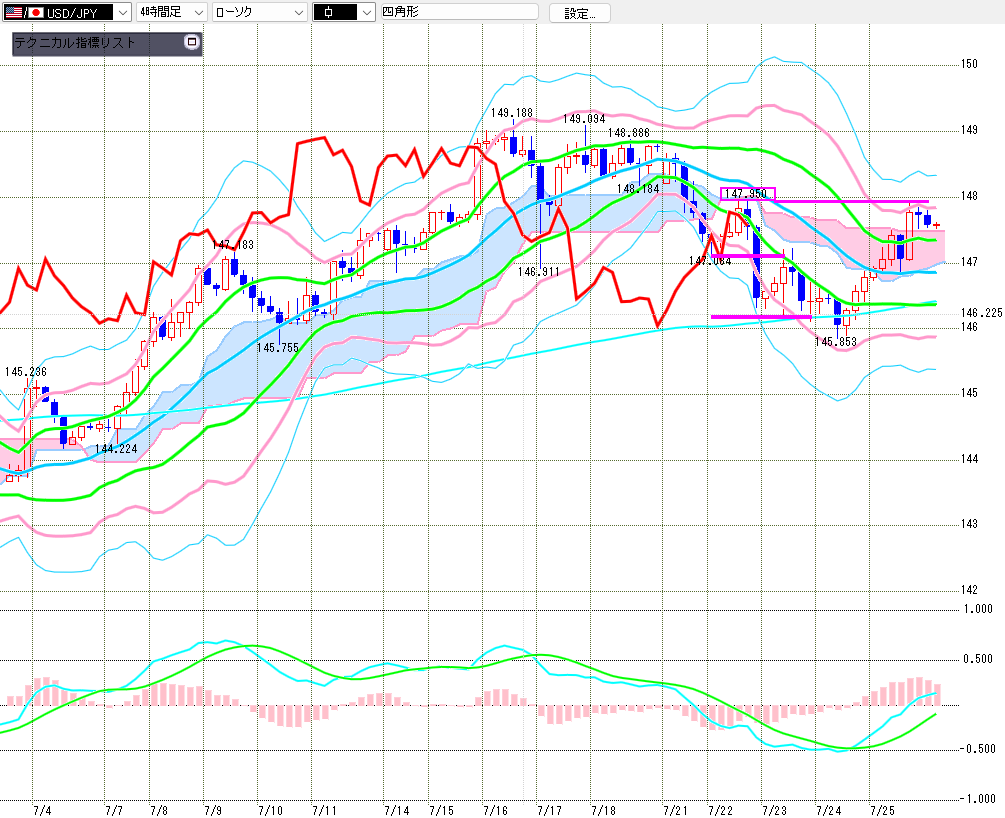1005x818 pixels.
Task: Click the 148.184 price label
Action: [638, 188]
